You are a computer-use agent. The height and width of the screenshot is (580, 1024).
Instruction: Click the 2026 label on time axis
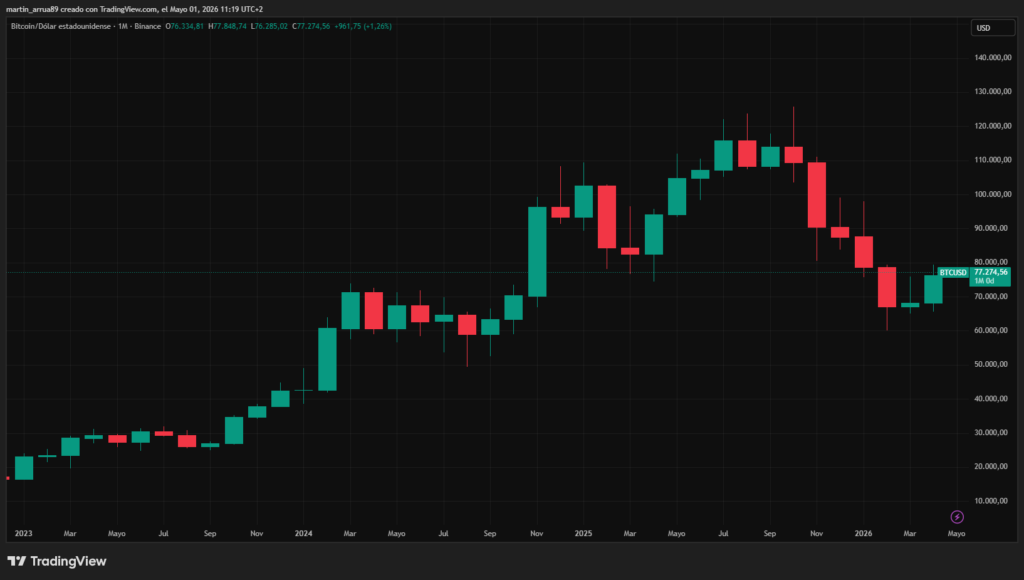(x=863, y=534)
